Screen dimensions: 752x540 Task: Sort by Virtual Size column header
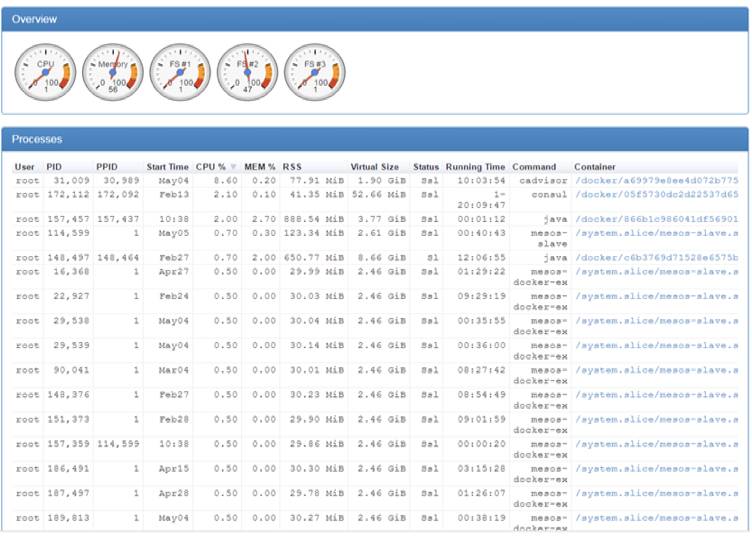pyautogui.click(x=375, y=167)
